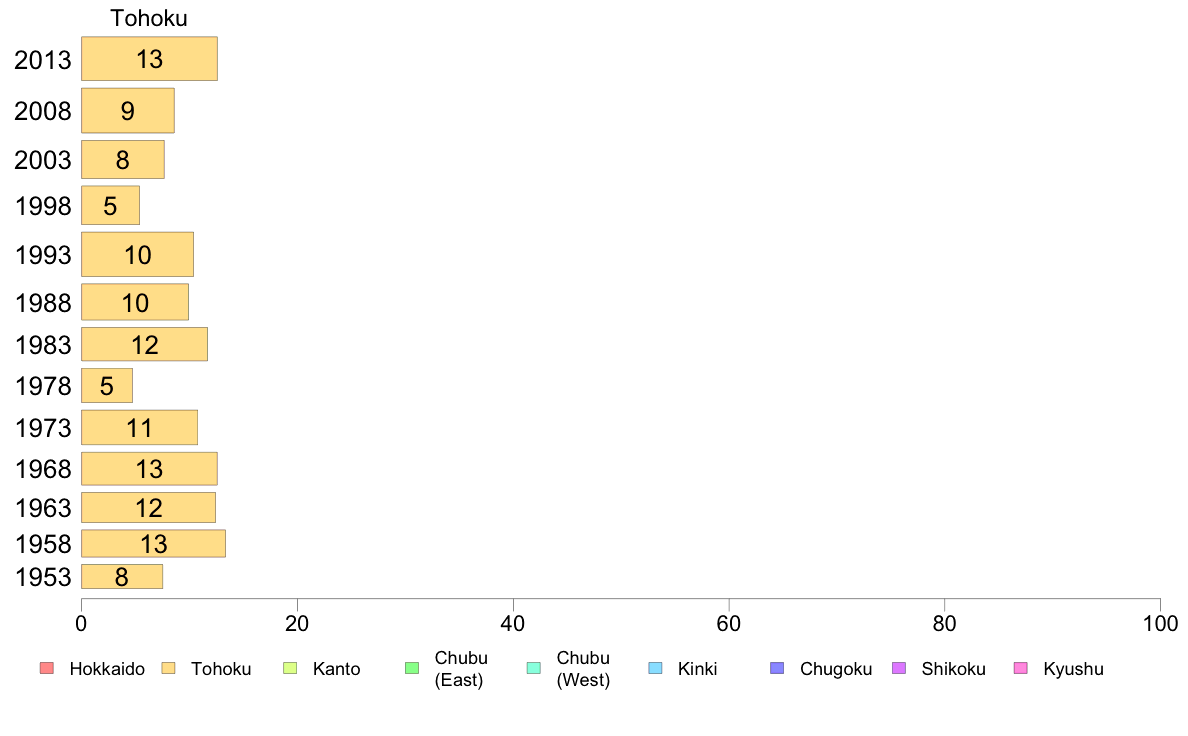The width and height of the screenshot is (1188, 736).
Task: Select the 1958 bar labeled 13
Action: click(153, 543)
